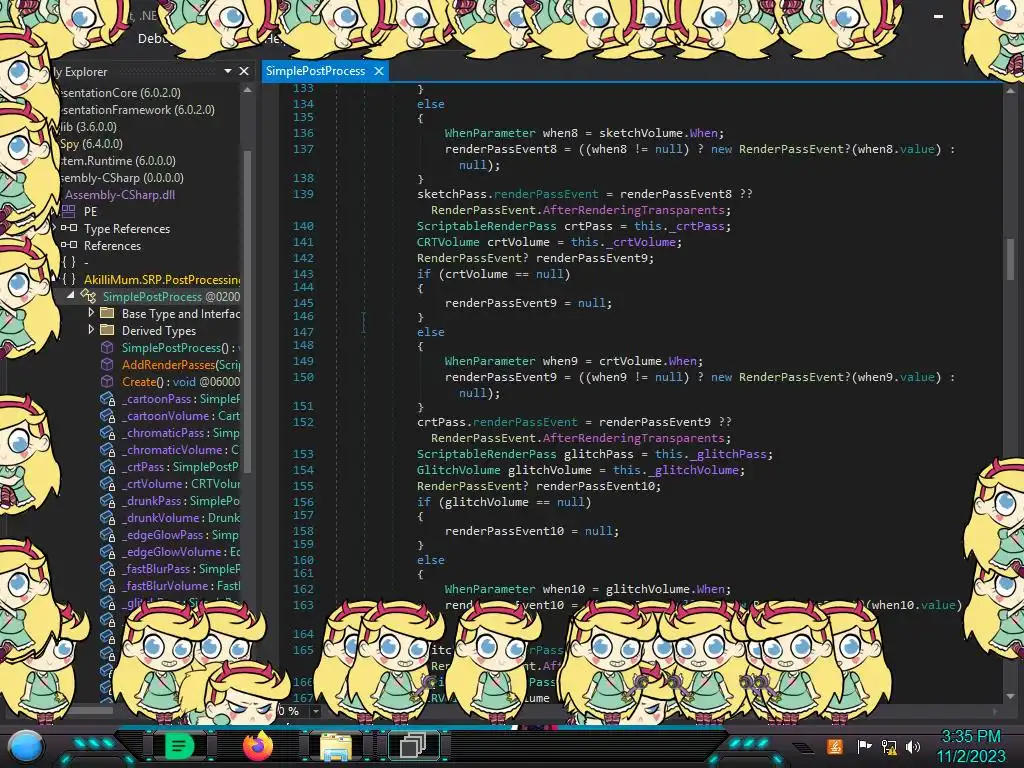The width and height of the screenshot is (1024, 768).
Task: Click the PE node icon
Action: click(69, 211)
